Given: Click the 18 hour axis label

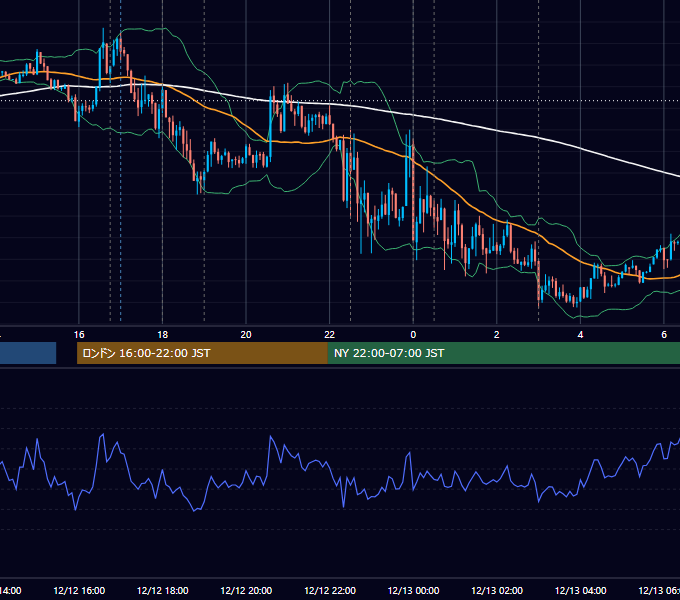Looking at the screenshot, I should click(x=162, y=334).
